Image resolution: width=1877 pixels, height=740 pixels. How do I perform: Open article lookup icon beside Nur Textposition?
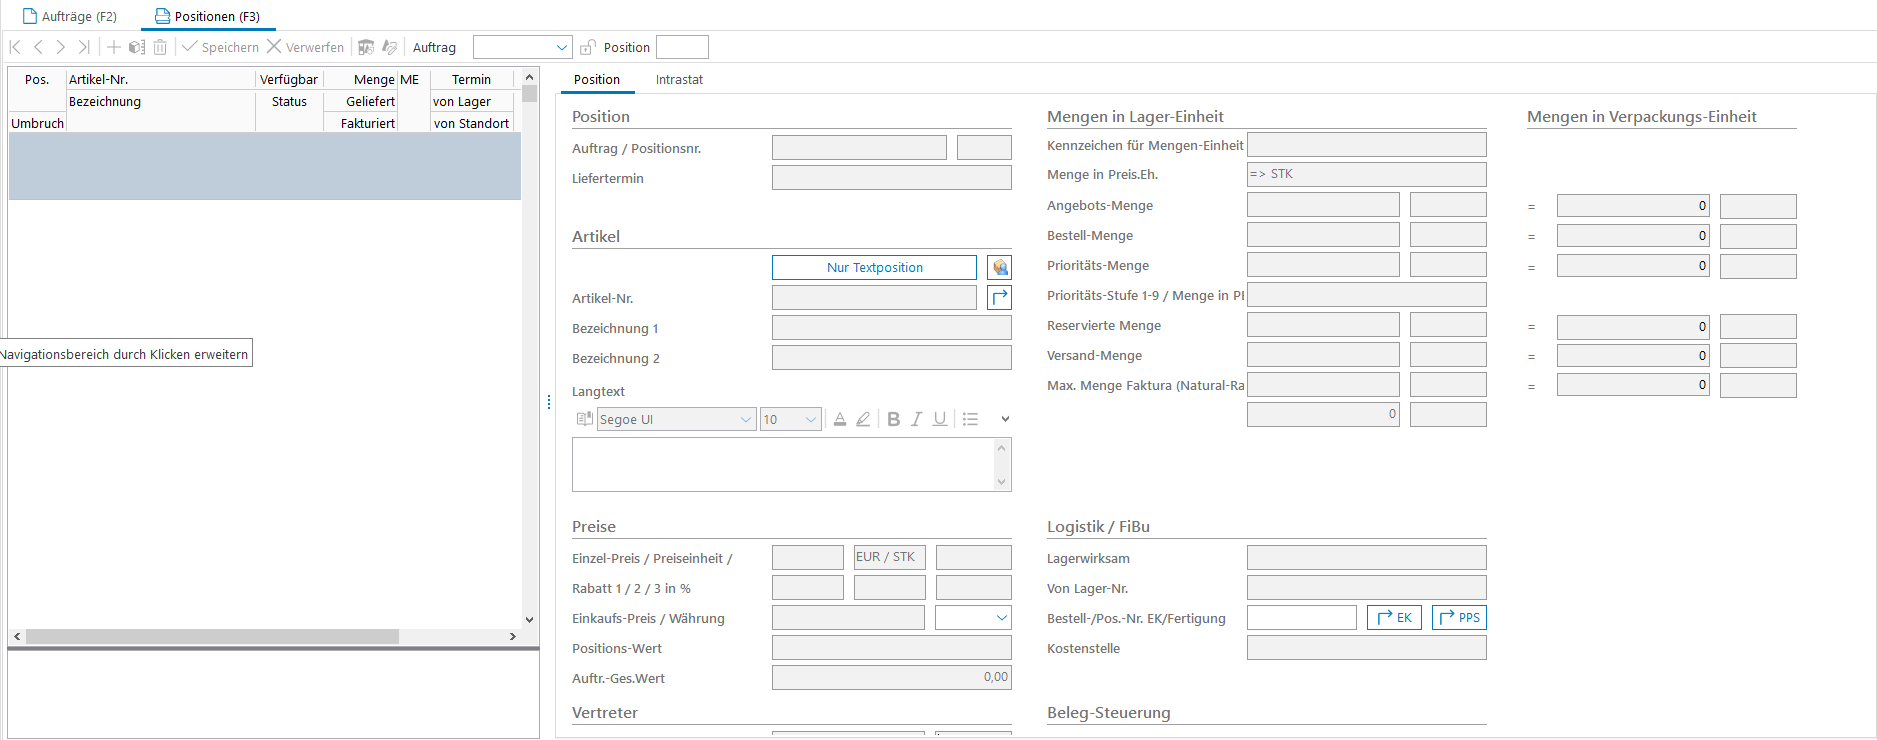coord(999,267)
